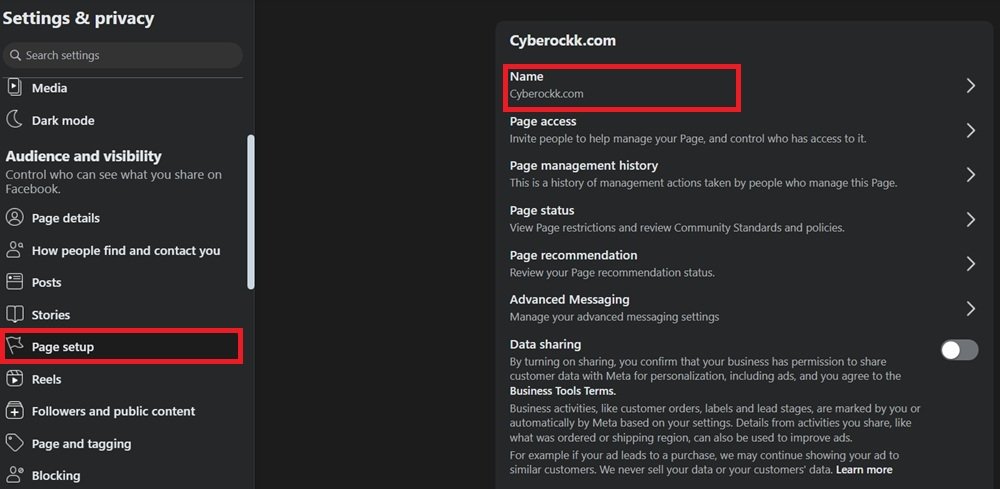1000x489 pixels.
Task: Click the Blocking icon in sidebar
Action: coord(14,475)
